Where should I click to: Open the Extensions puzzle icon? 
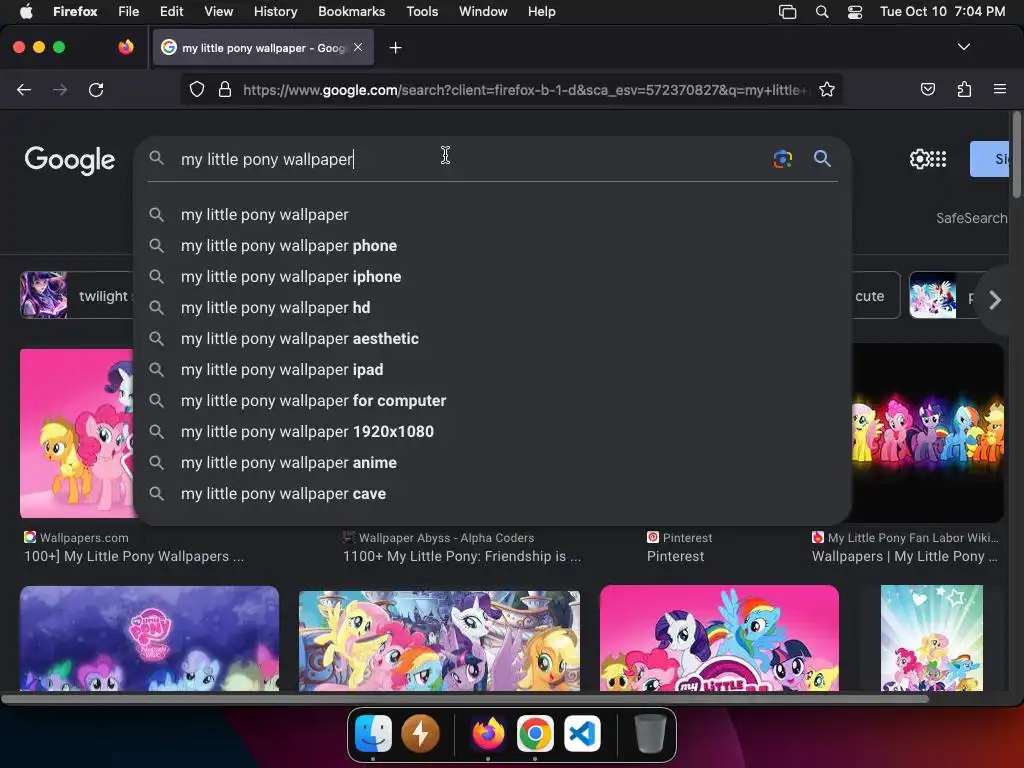tap(964, 89)
